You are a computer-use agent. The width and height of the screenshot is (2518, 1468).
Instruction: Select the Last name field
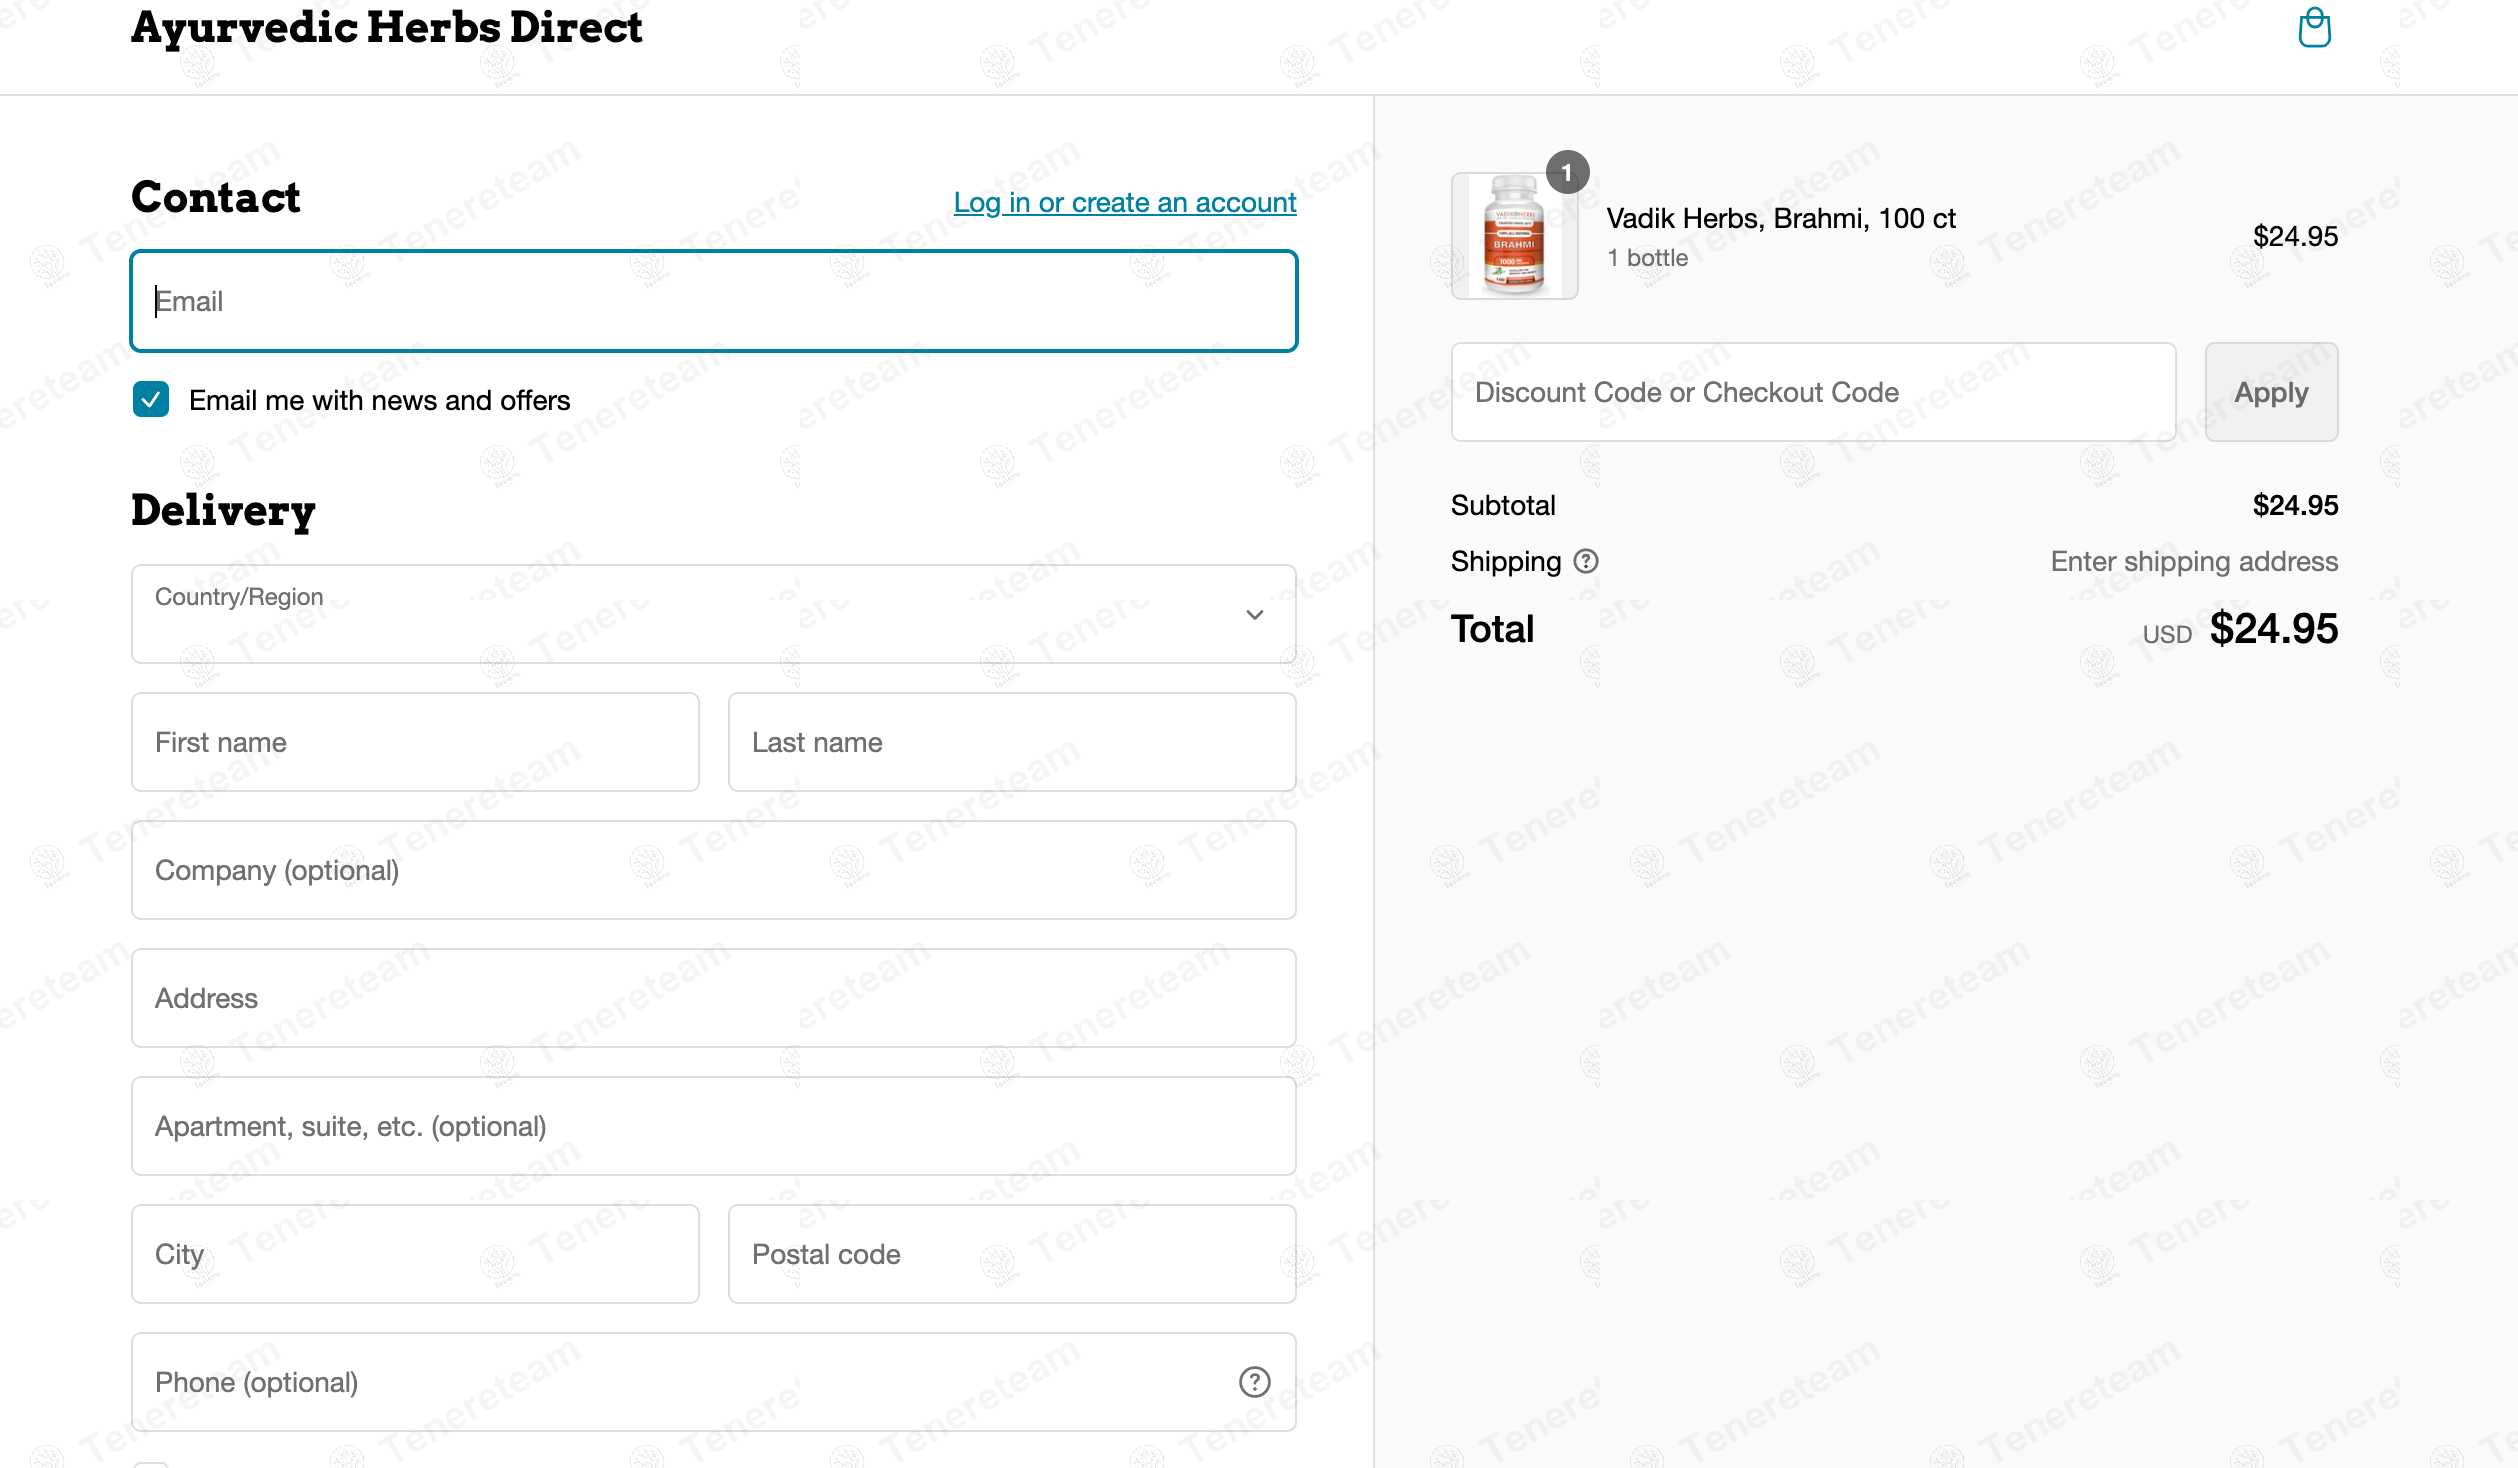coord(1012,742)
